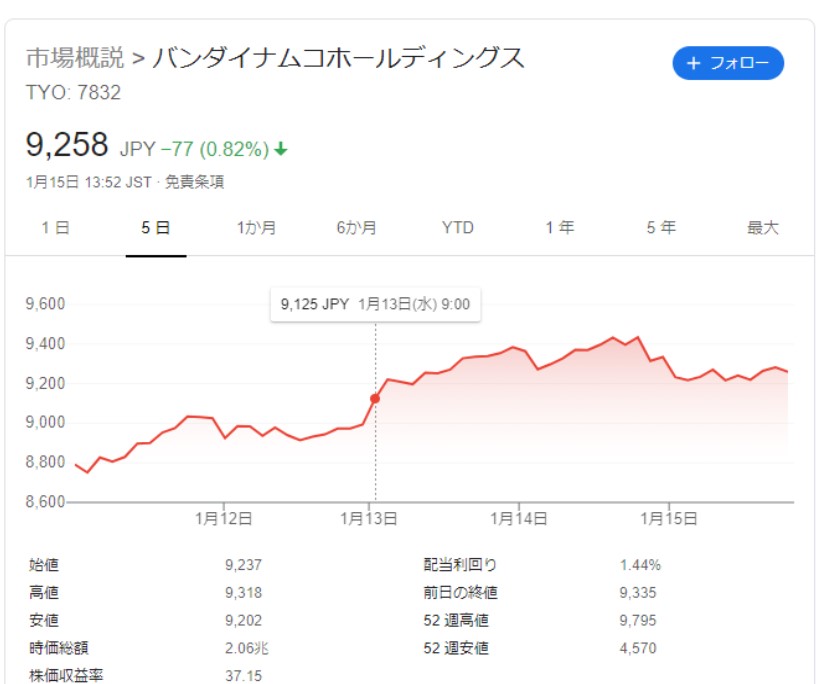The image size is (829, 684).
Task: Click the 1月14日 date label on axis
Action: [519, 519]
